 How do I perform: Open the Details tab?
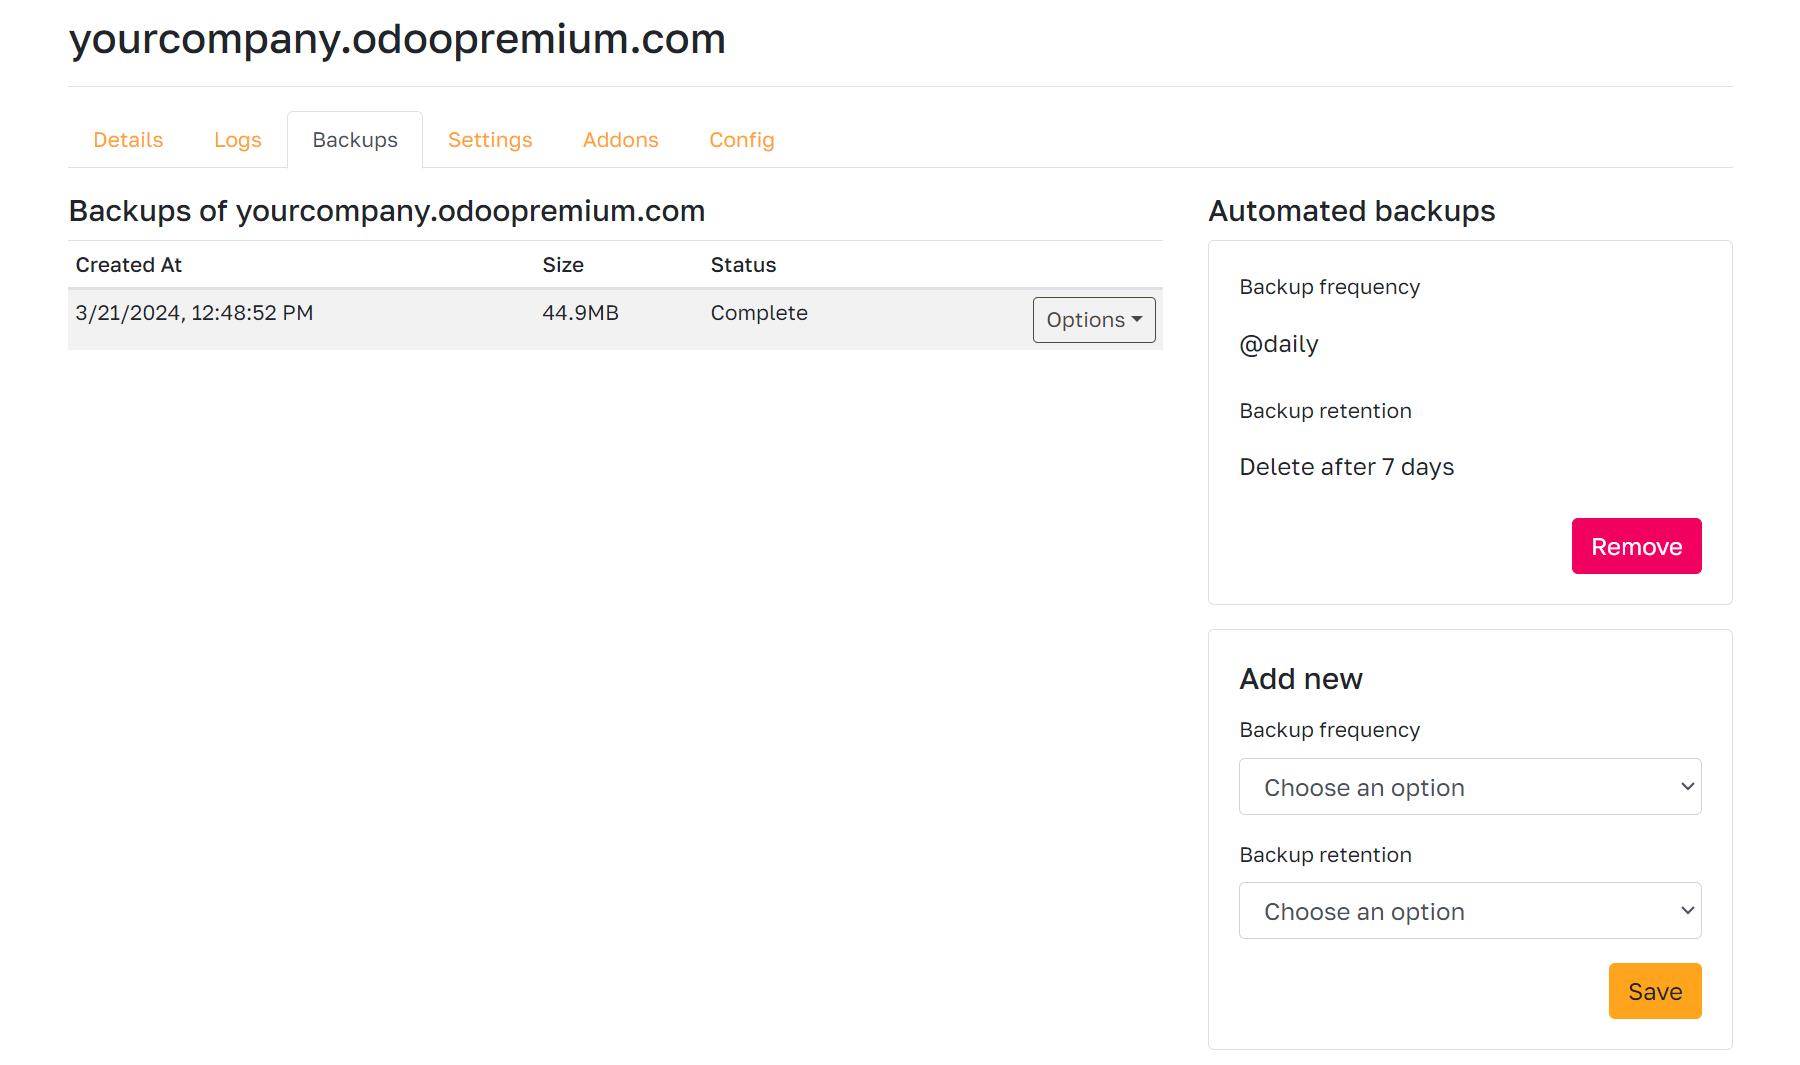pyautogui.click(x=128, y=140)
